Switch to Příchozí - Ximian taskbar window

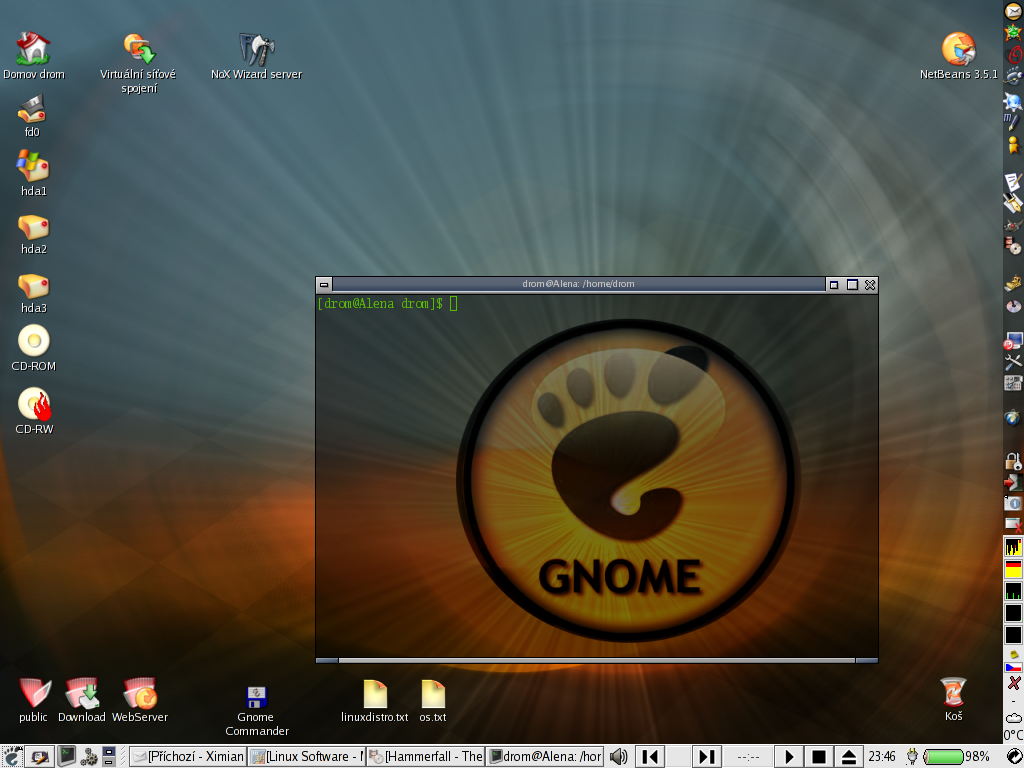pos(187,756)
